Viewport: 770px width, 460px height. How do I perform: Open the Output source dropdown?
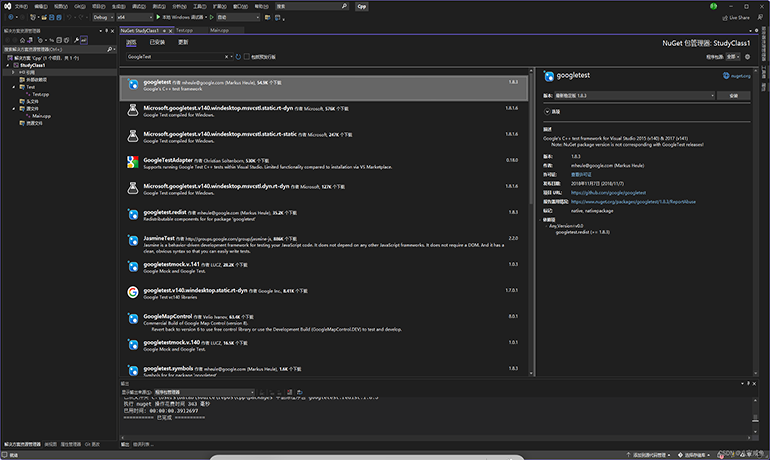[x=204, y=392]
